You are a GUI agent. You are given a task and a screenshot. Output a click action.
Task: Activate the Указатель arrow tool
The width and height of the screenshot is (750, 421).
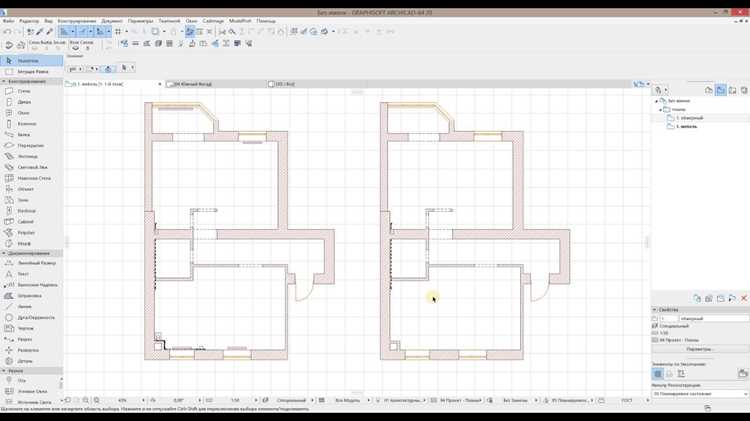pos(32,61)
